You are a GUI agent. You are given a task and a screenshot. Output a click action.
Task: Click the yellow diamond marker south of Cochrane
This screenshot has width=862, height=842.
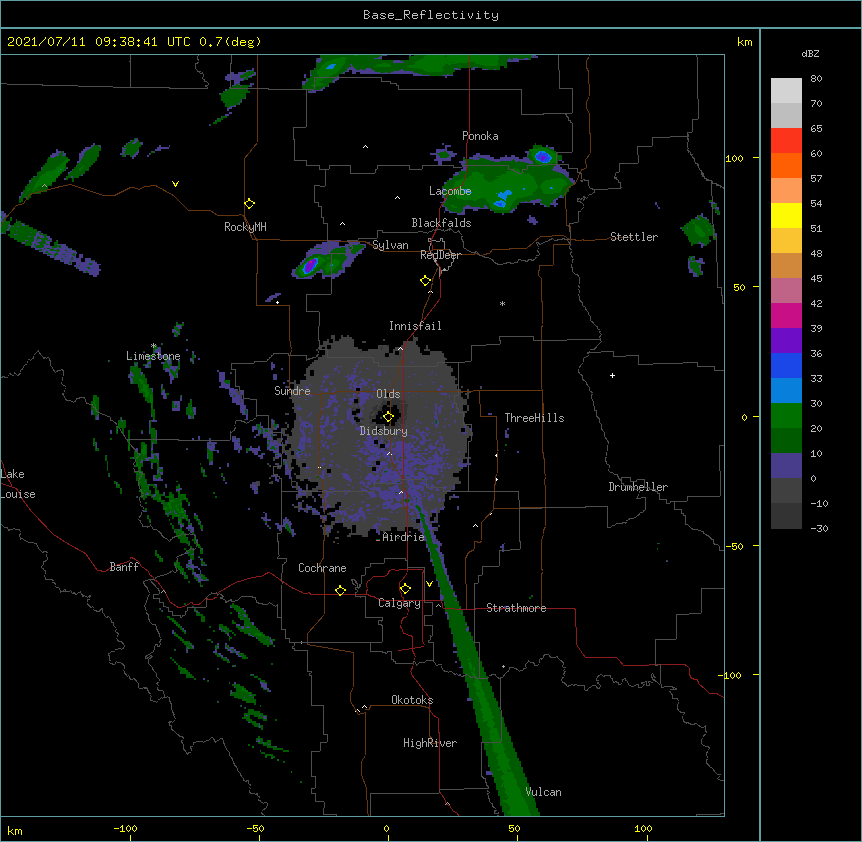[340, 590]
